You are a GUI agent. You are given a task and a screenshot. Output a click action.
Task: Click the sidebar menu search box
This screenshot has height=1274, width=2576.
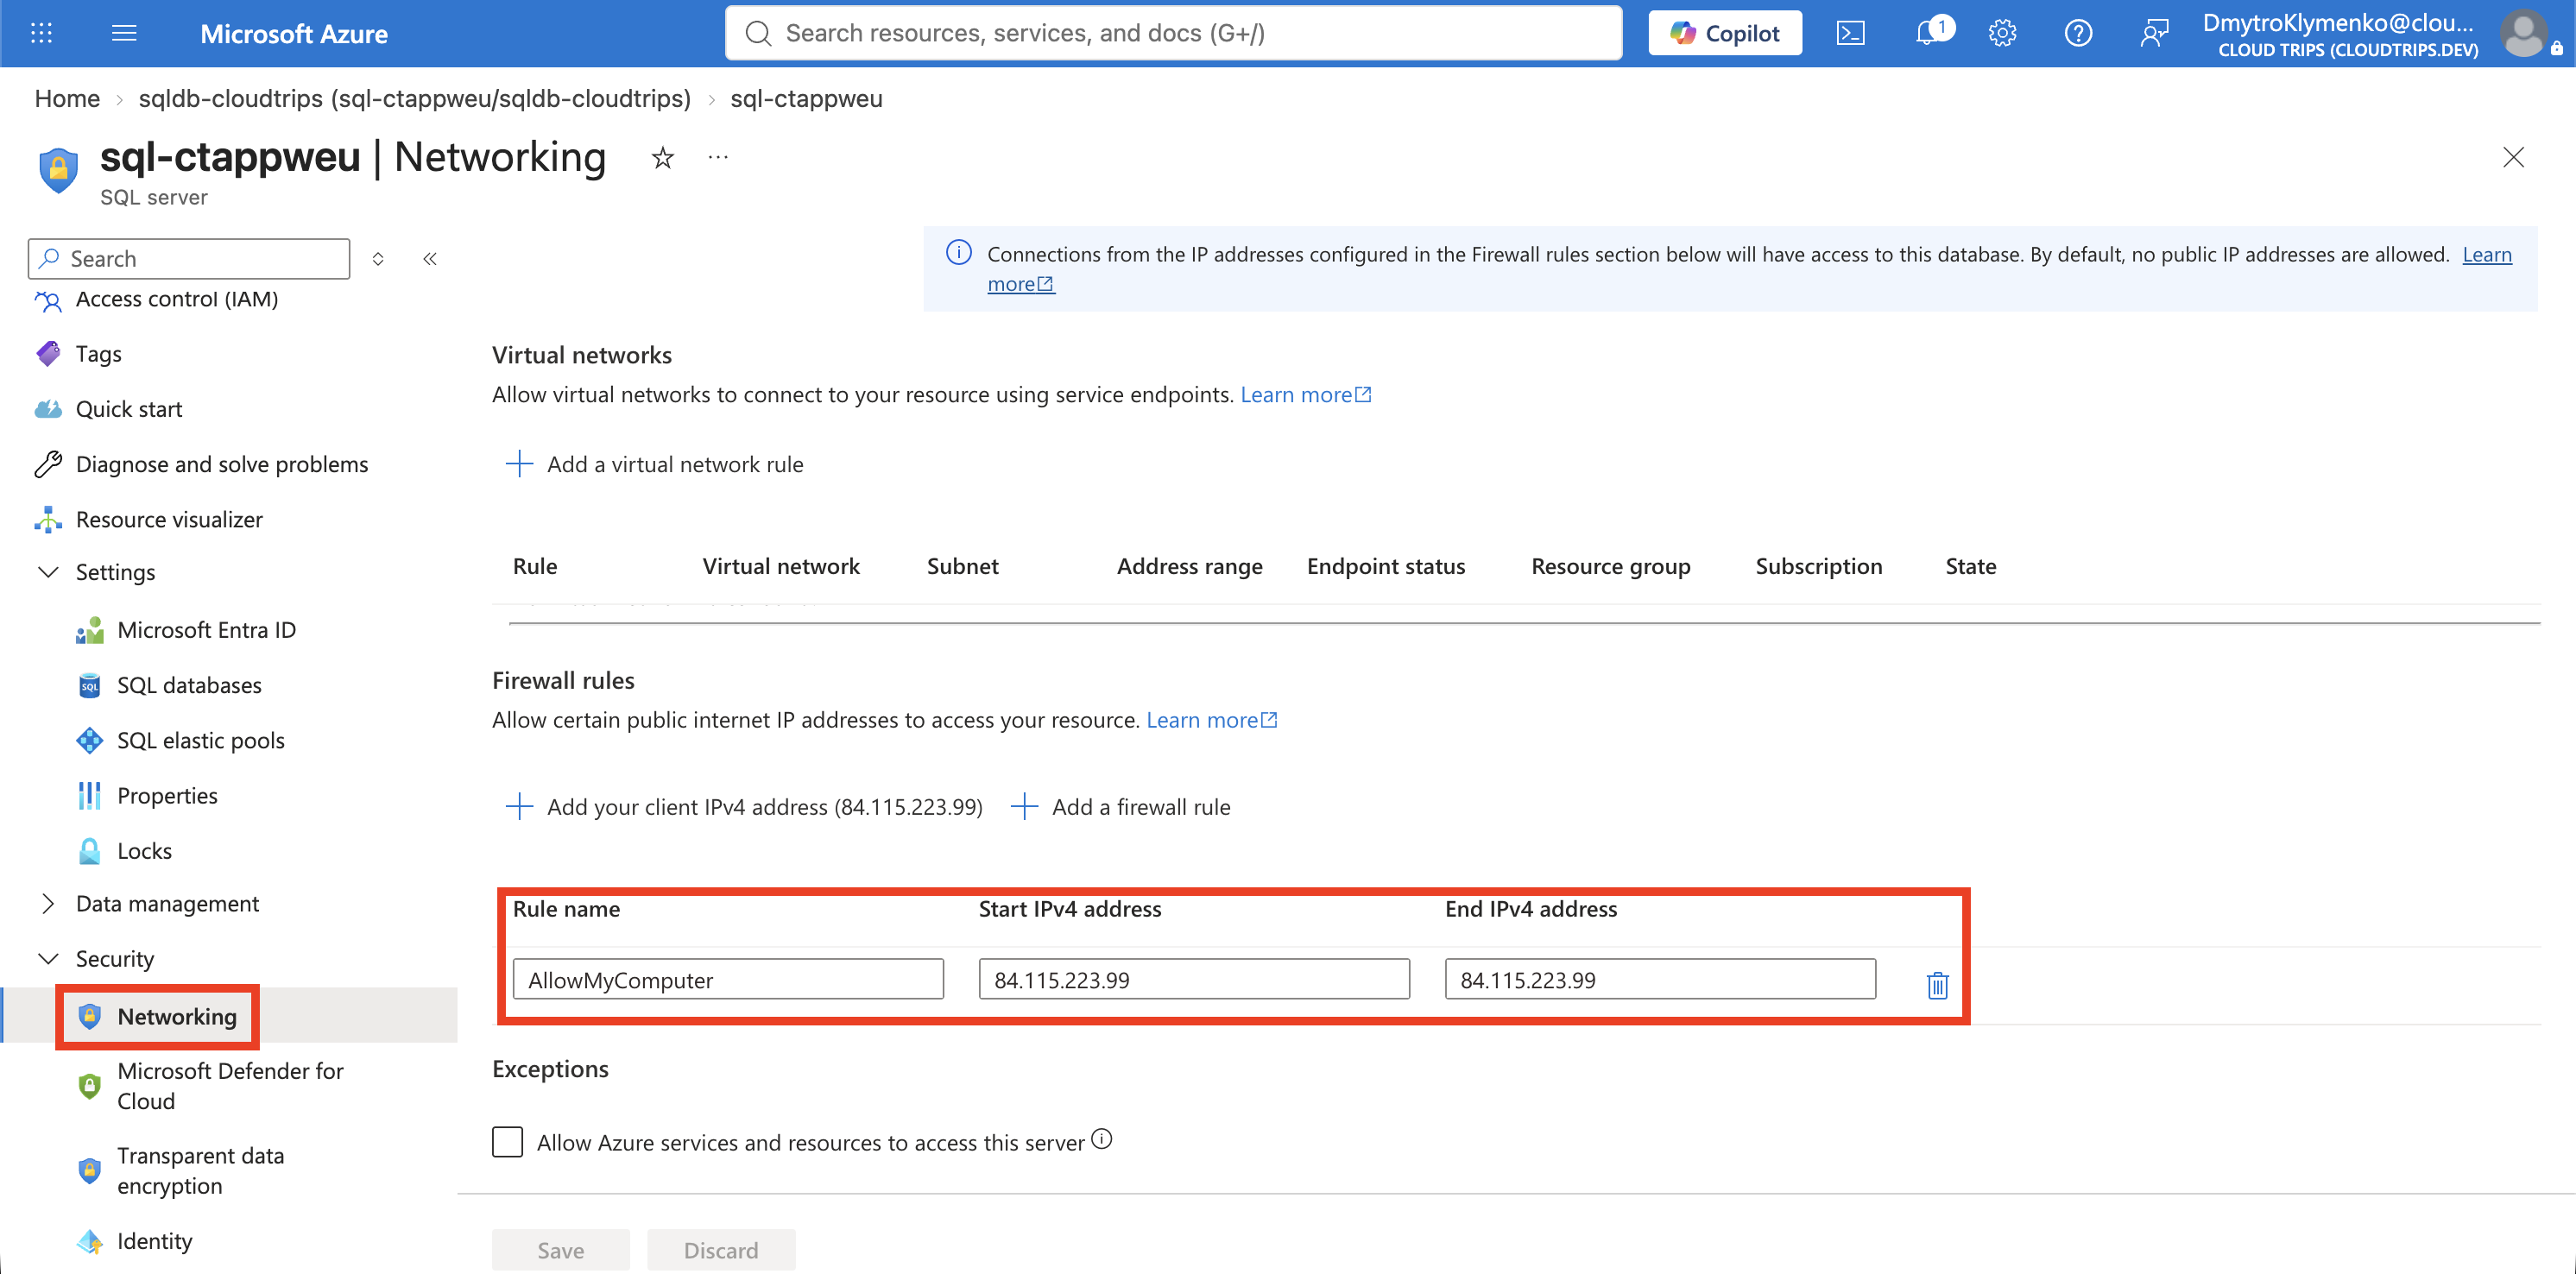coord(189,258)
